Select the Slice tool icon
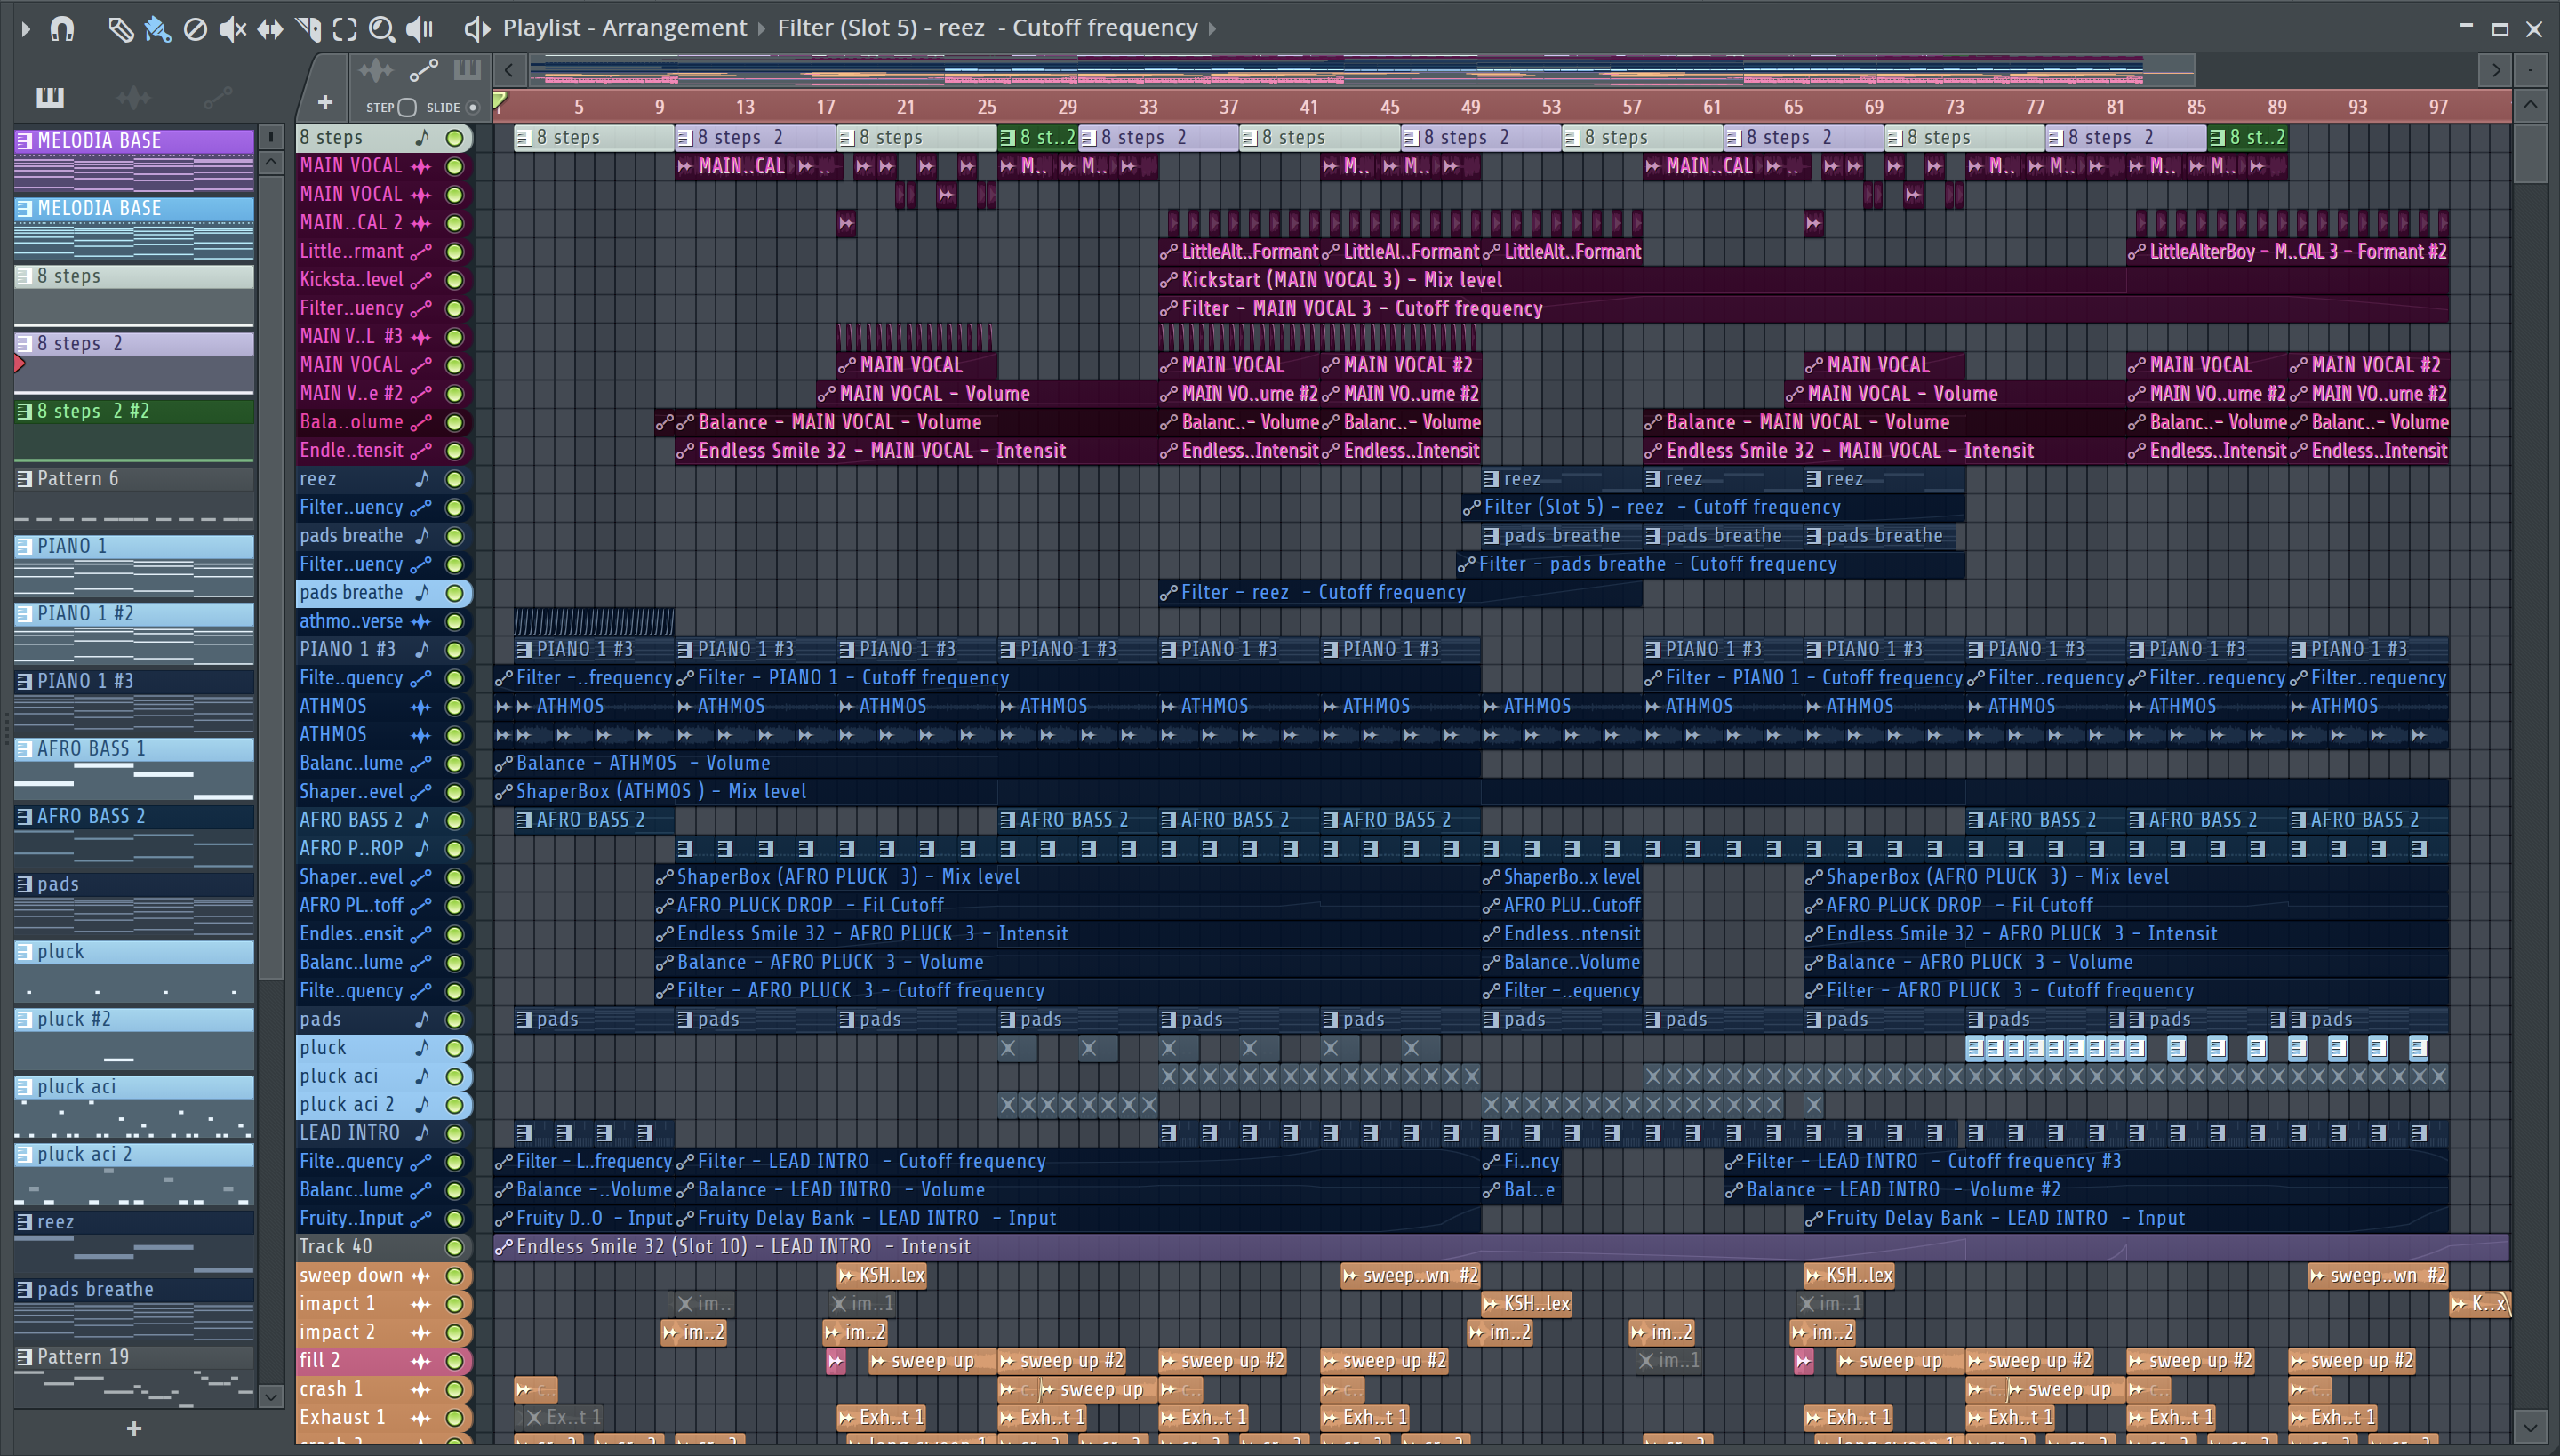 [x=308, y=29]
